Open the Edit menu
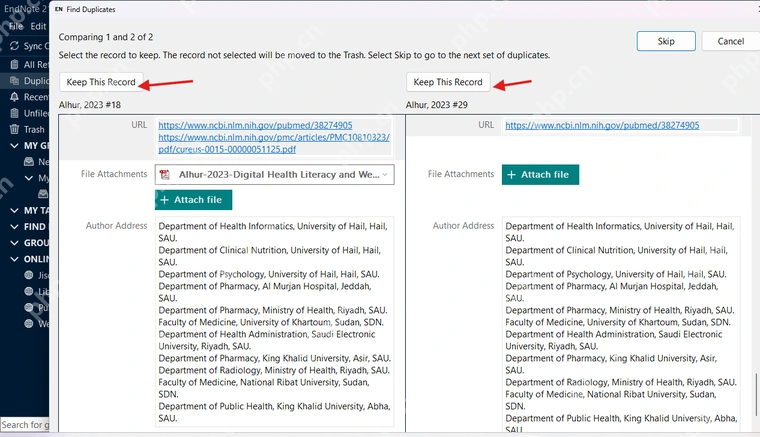 point(38,26)
